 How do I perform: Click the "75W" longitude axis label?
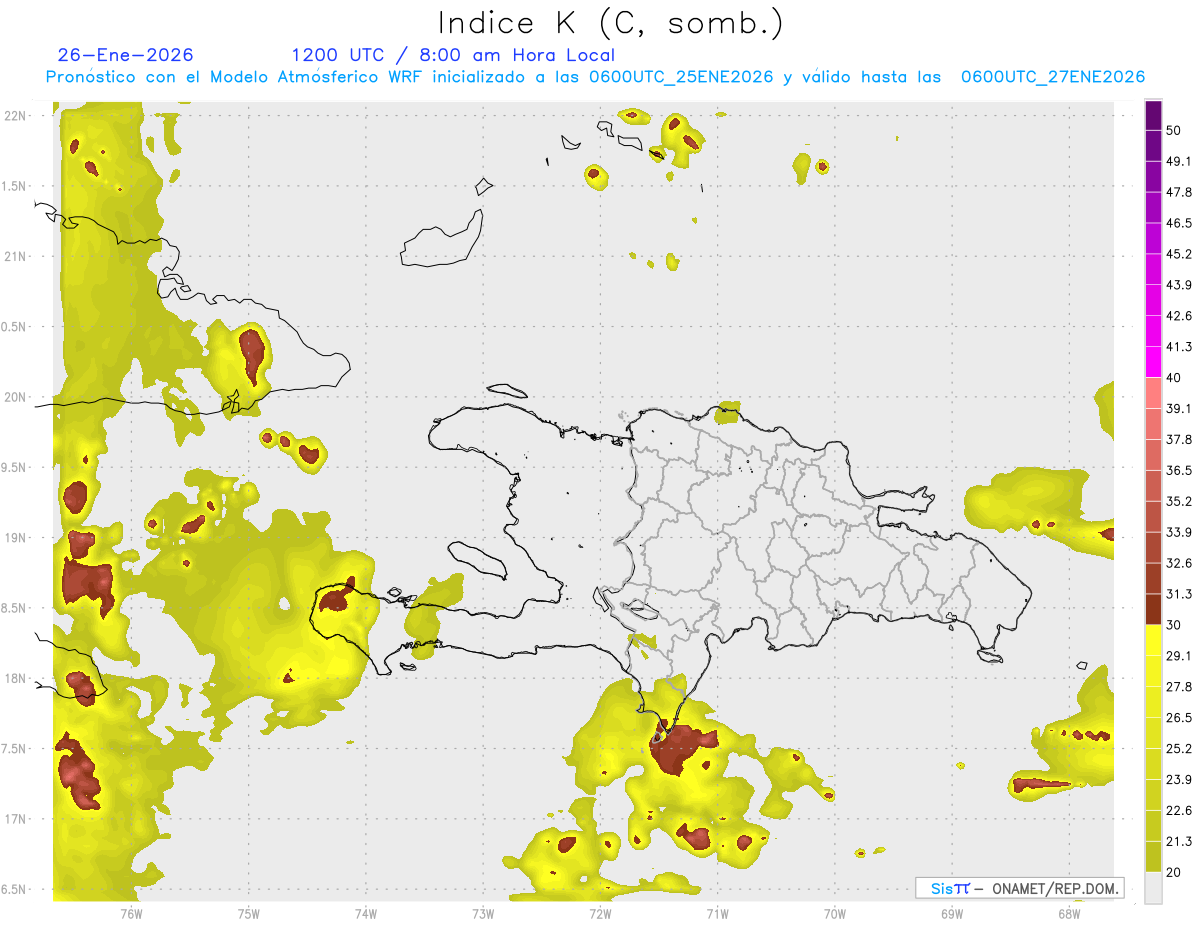249,913
